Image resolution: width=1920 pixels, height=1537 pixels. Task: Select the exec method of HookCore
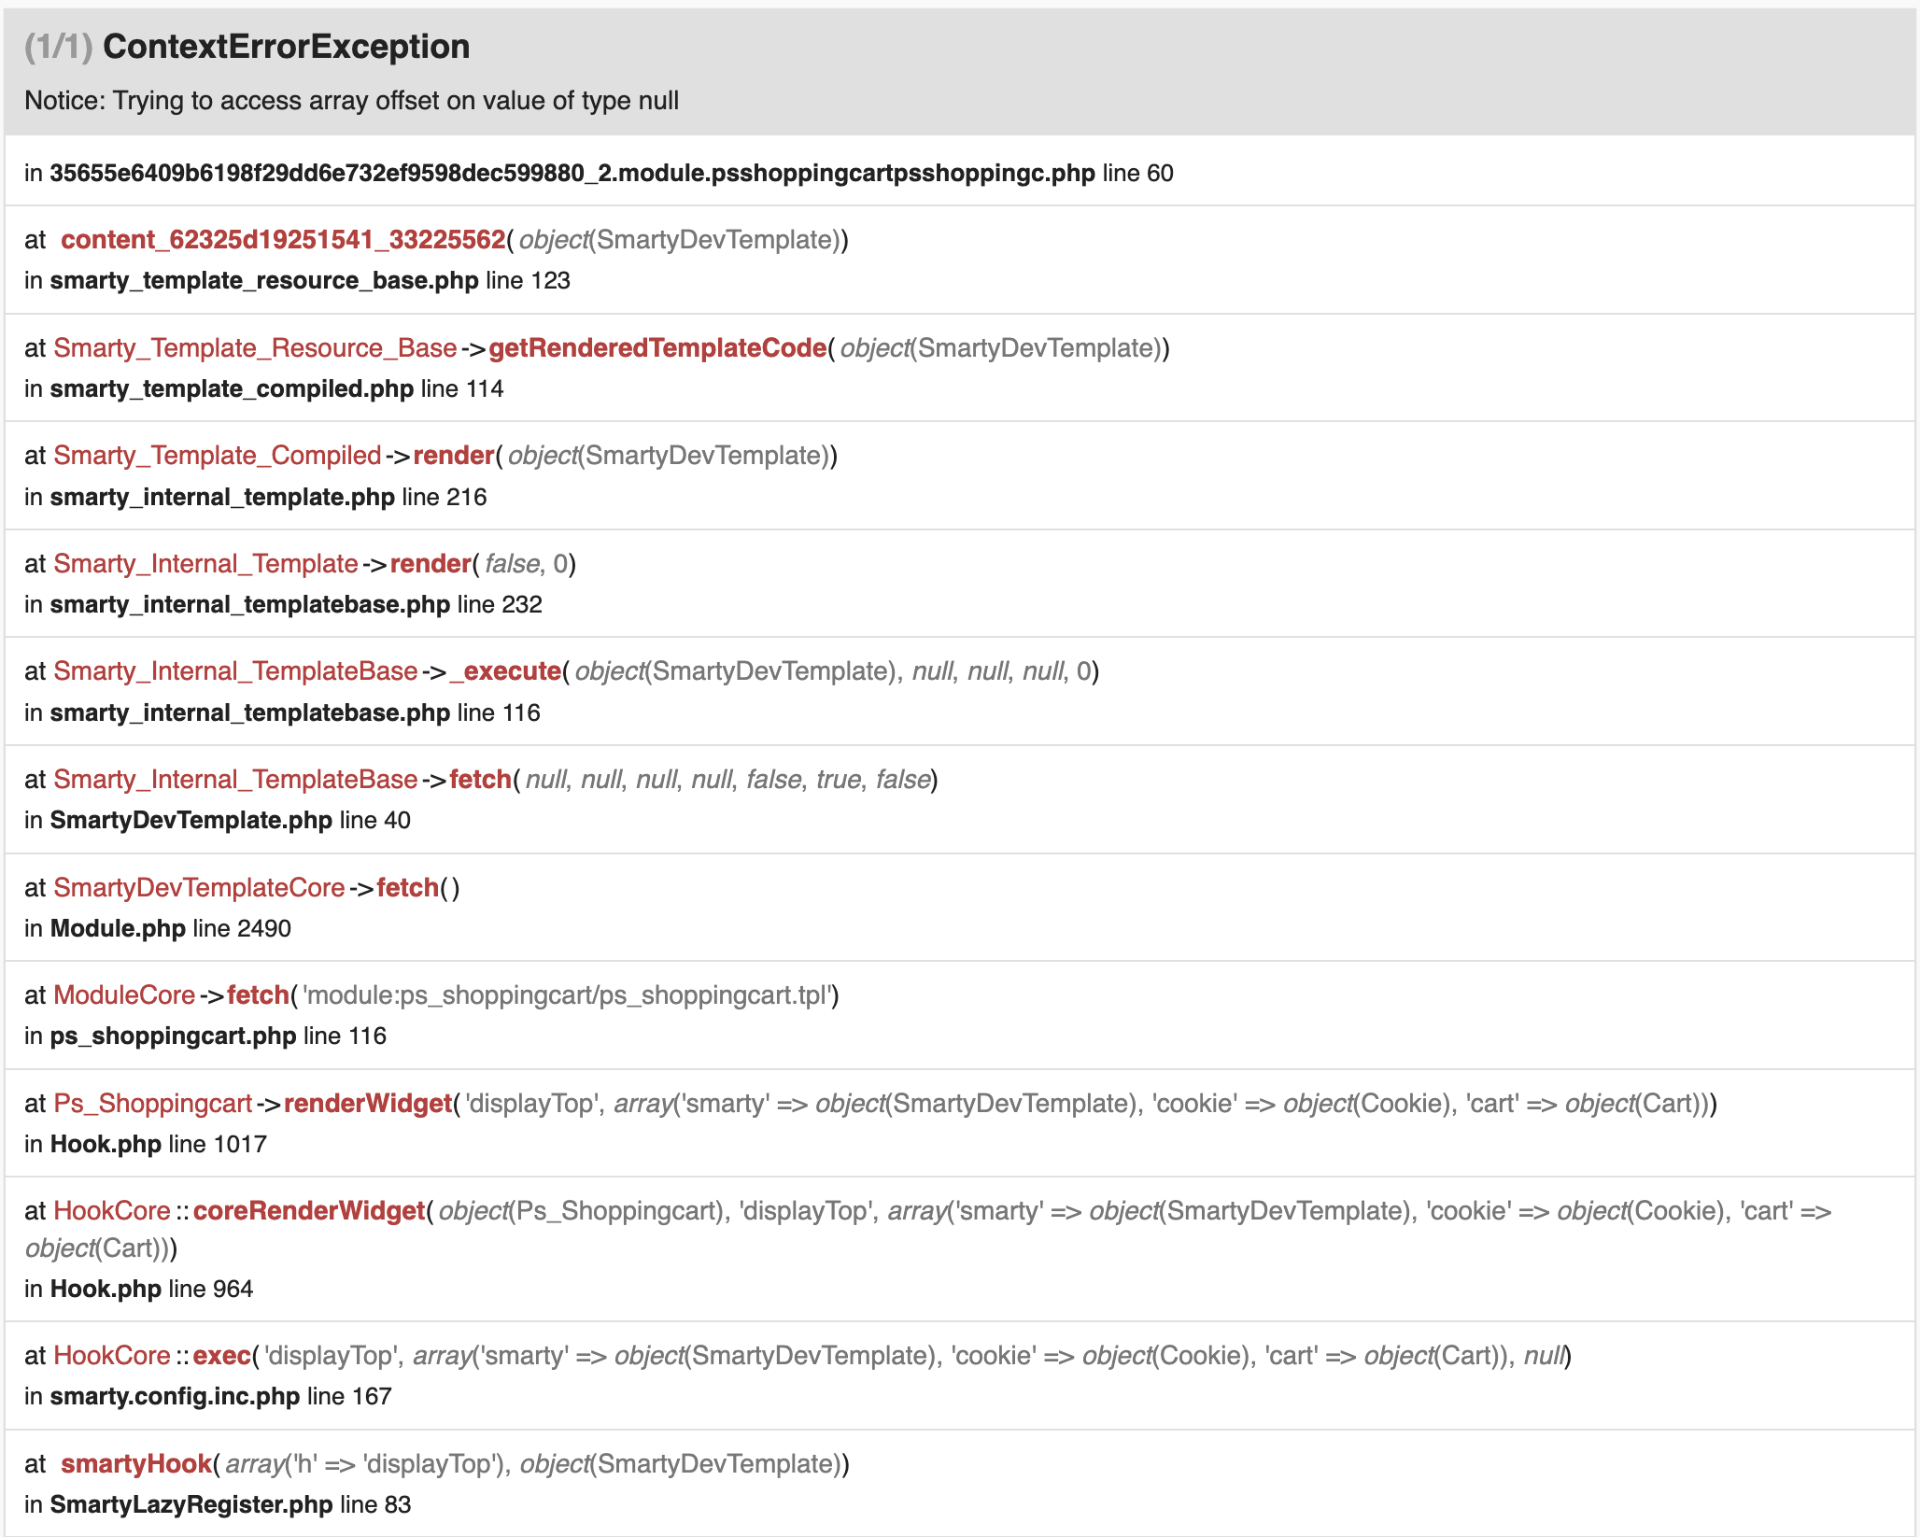point(221,1356)
